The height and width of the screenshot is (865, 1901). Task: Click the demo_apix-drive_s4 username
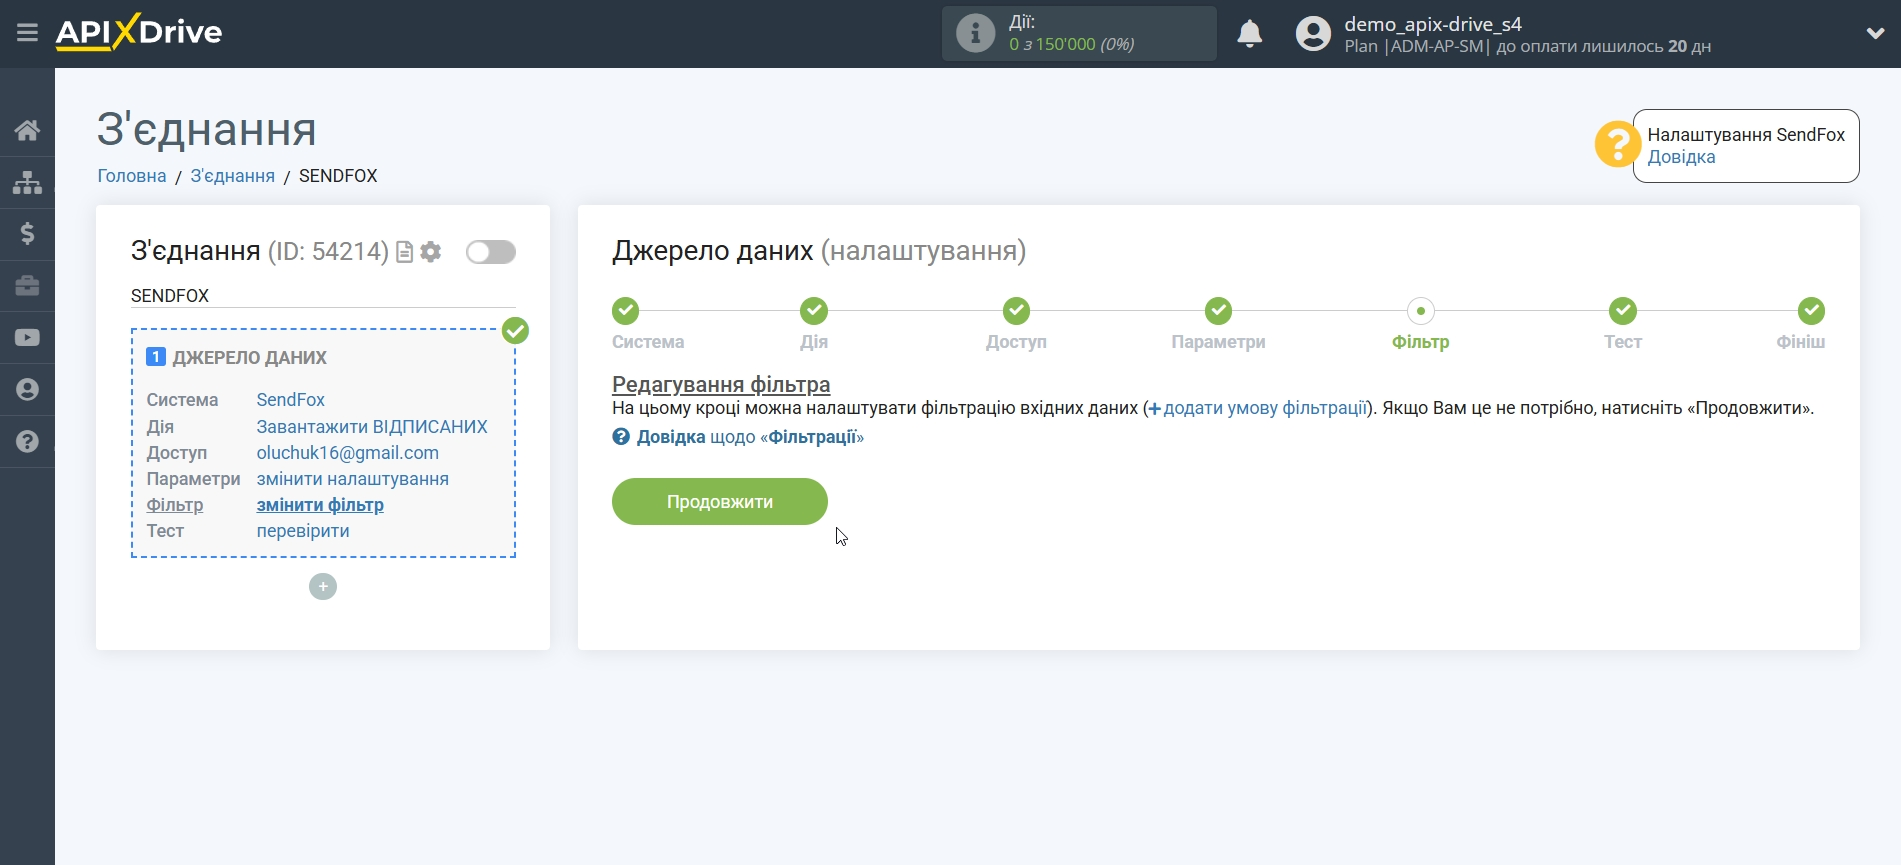[1433, 24]
